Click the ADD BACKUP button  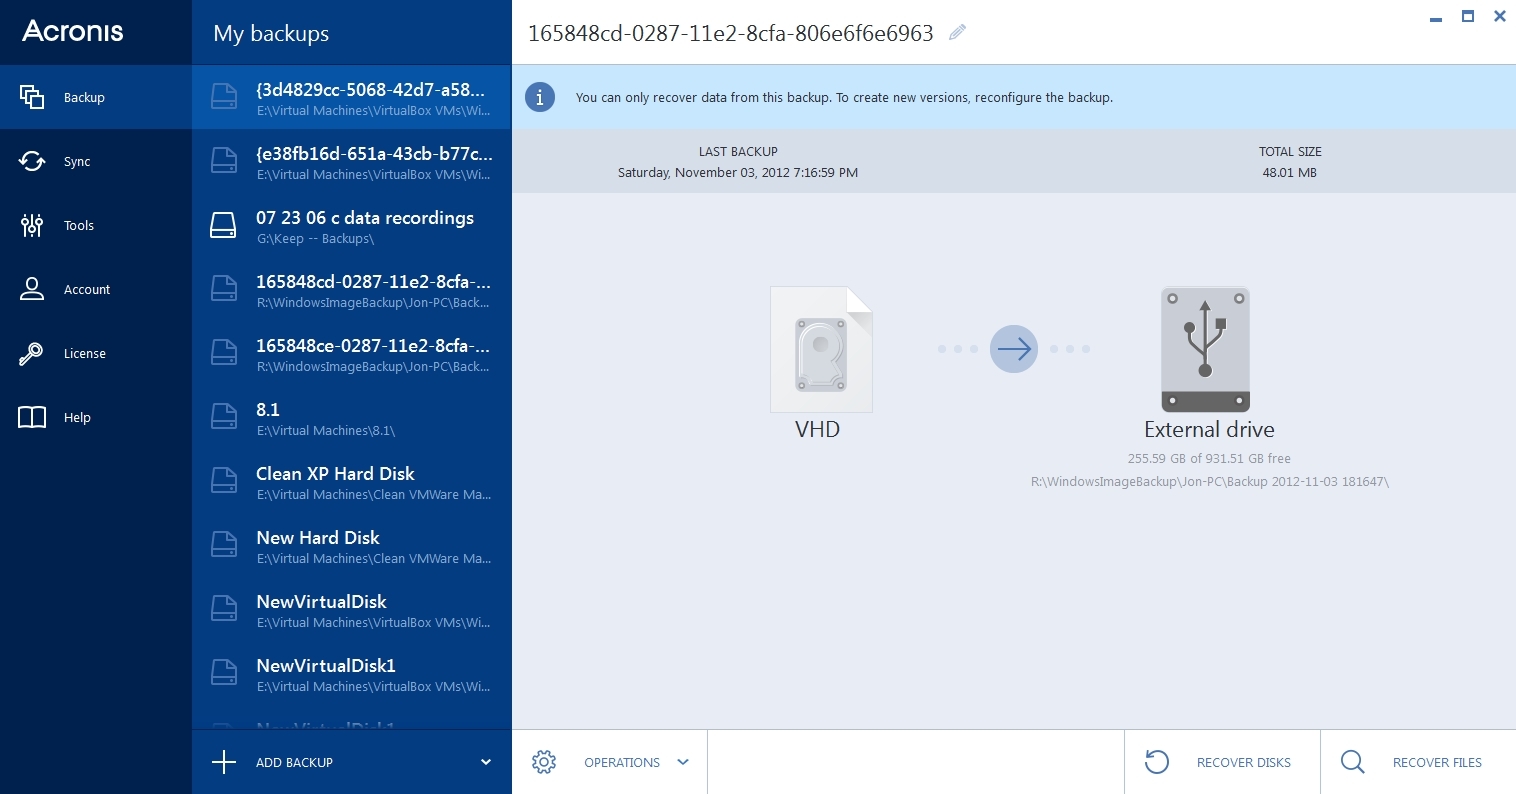294,762
